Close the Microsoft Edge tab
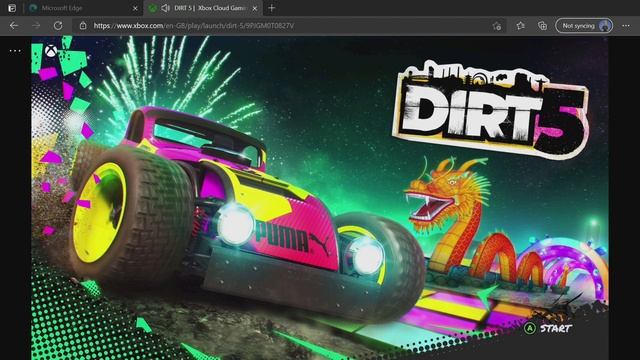Image resolution: width=640 pixels, height=360 pixels. coord(135,8)
